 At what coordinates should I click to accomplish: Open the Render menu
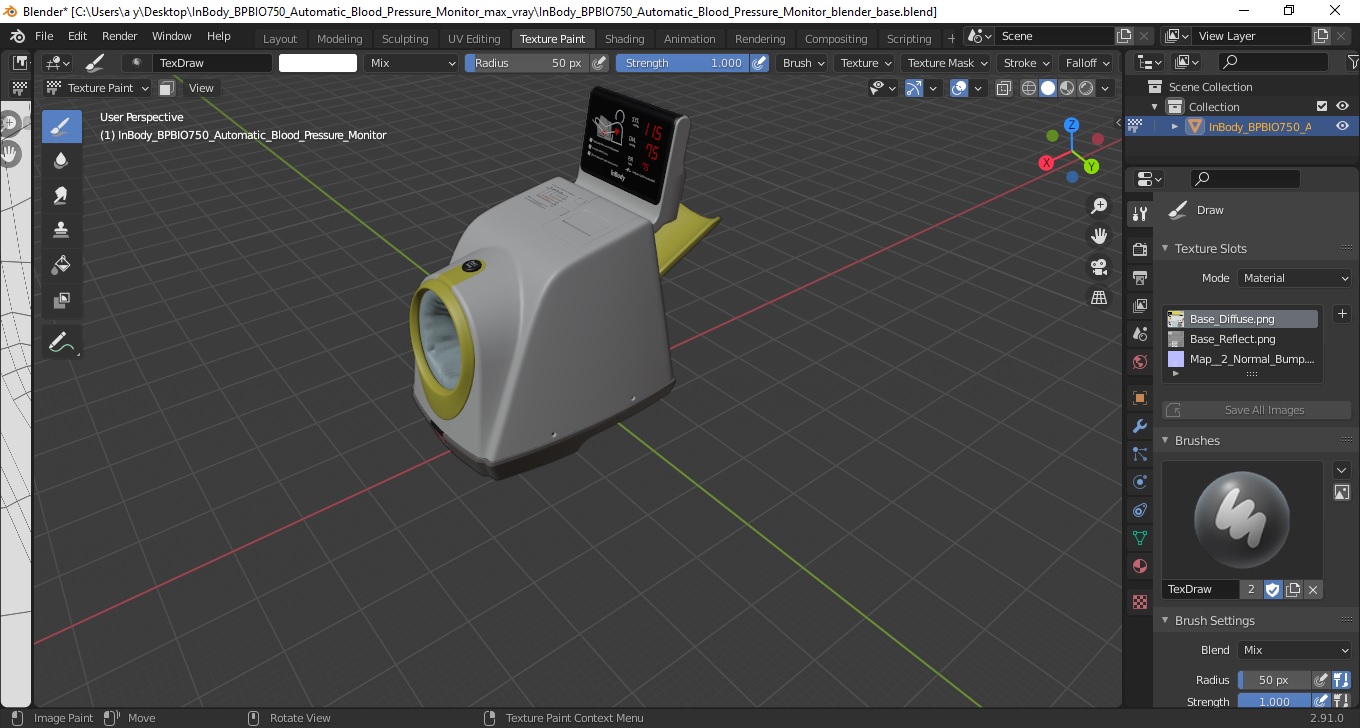click(x=120, y=36)
